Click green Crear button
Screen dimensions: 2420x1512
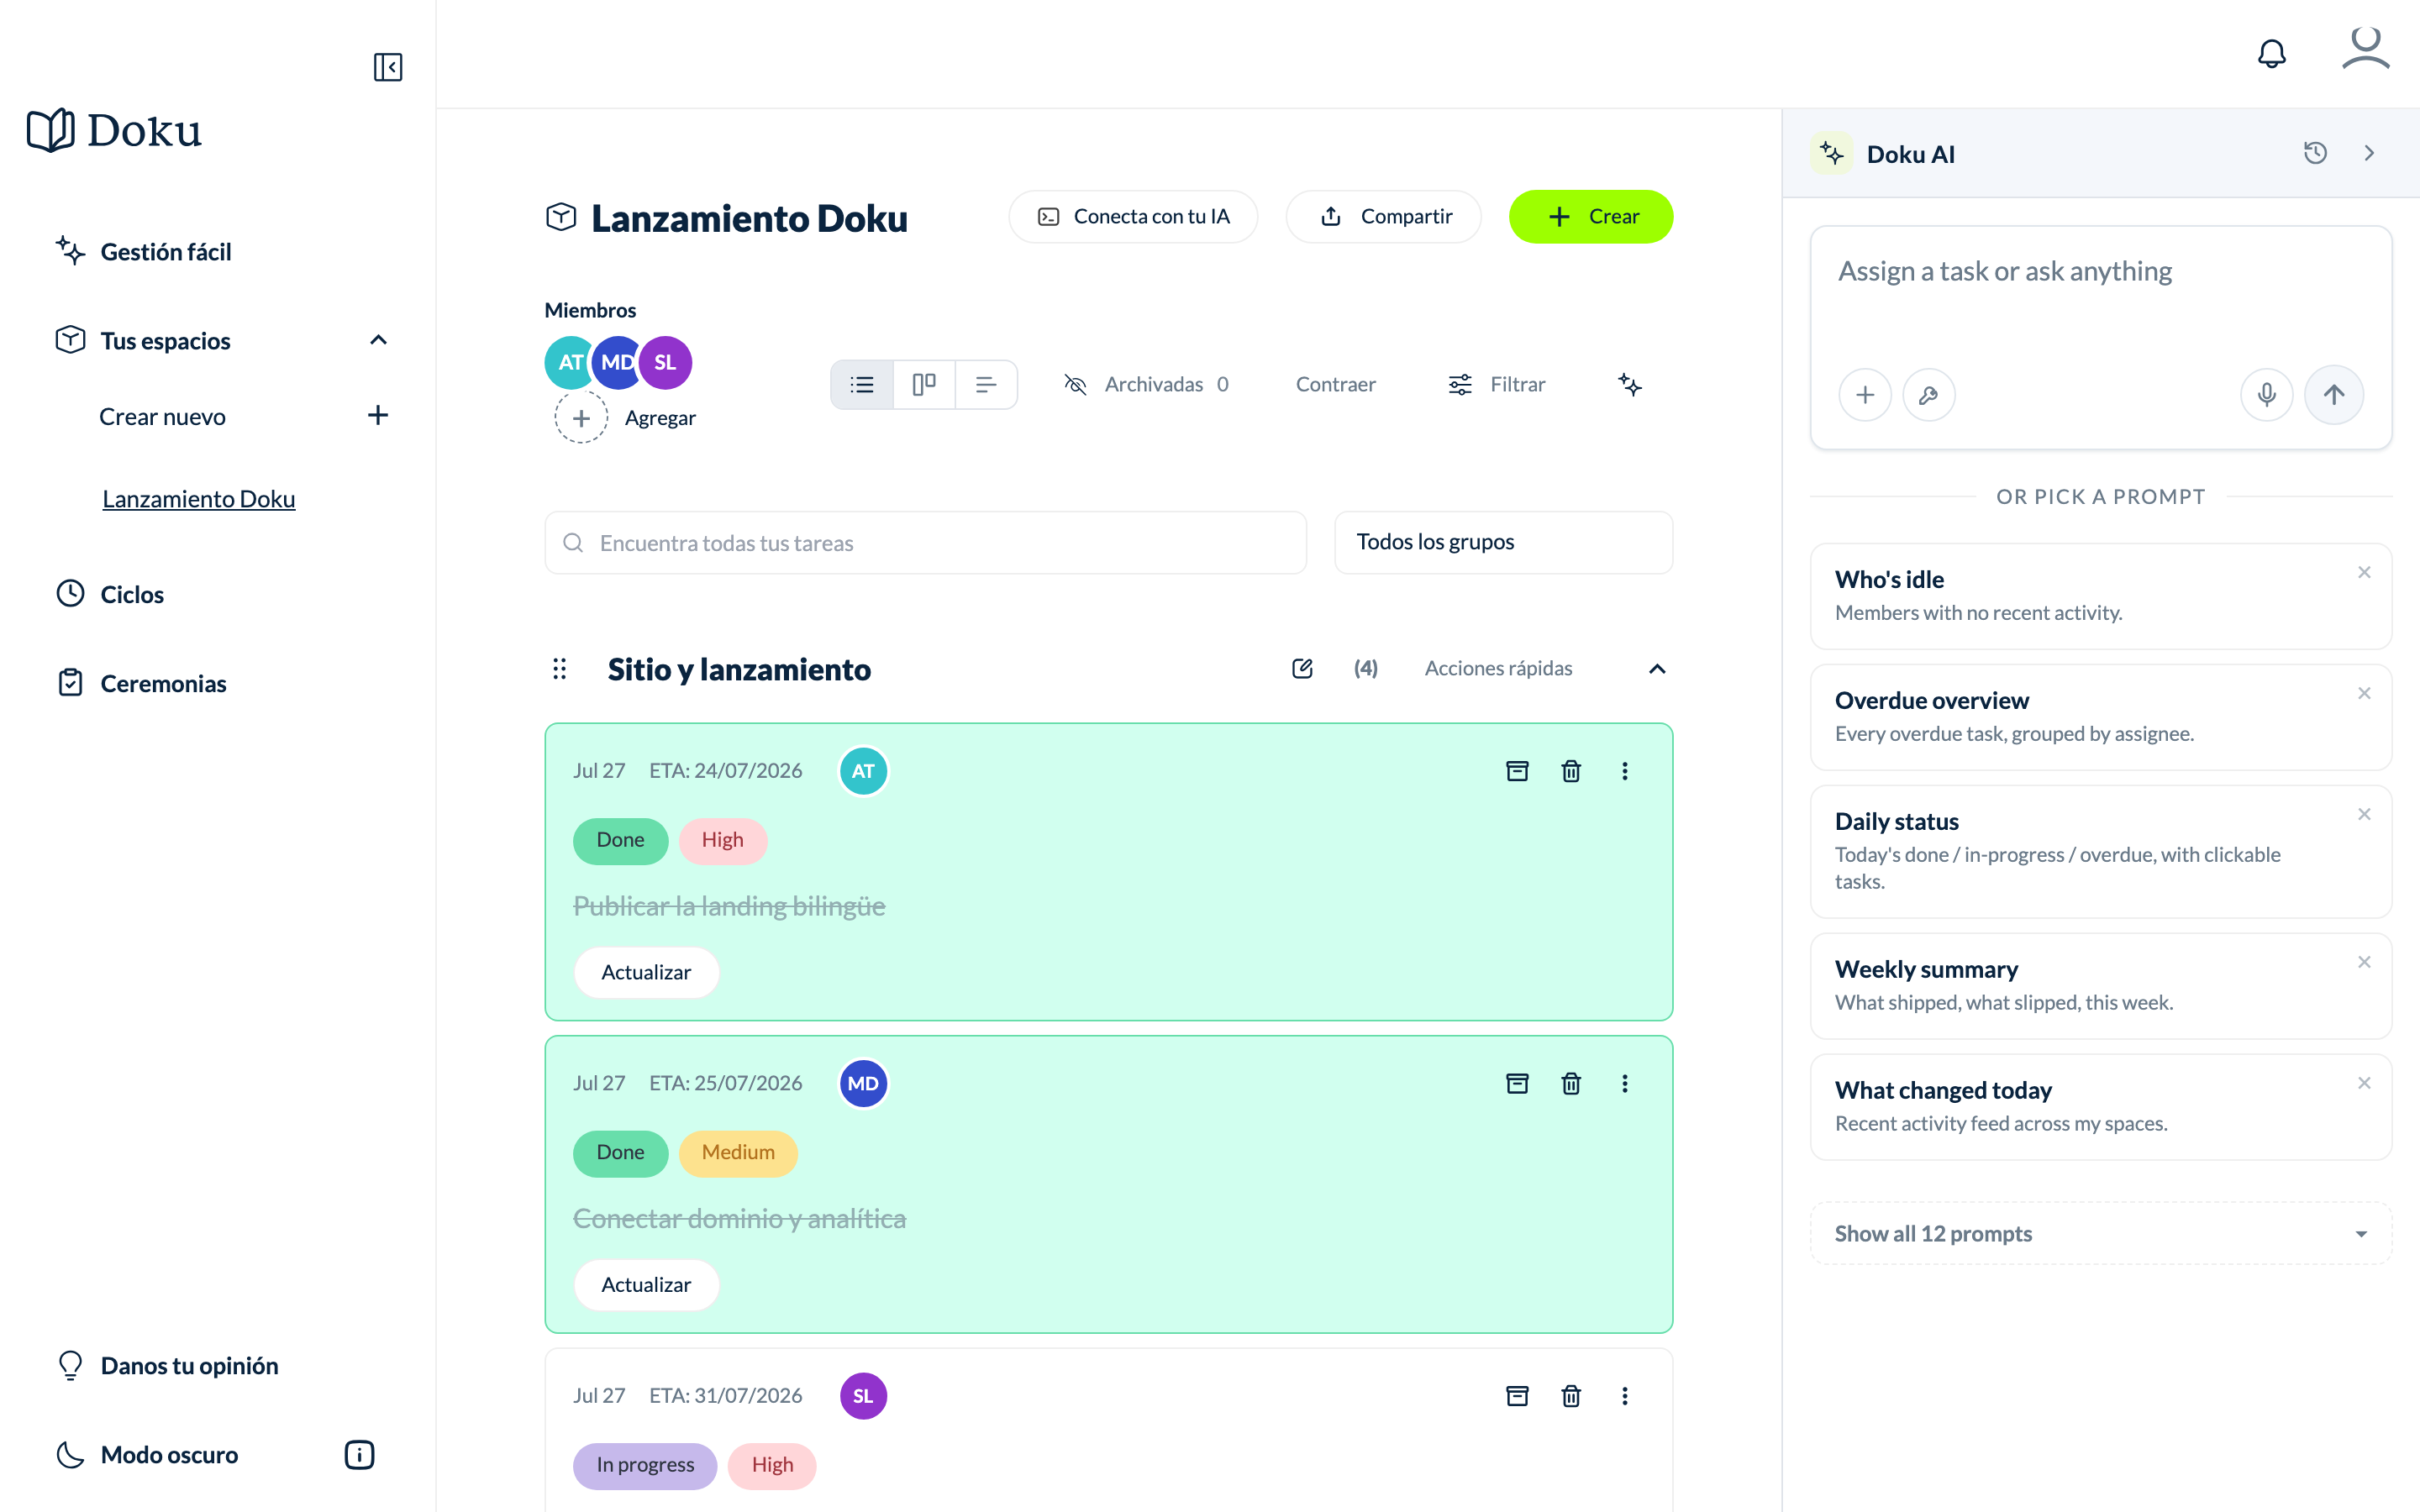(1590, 216)
